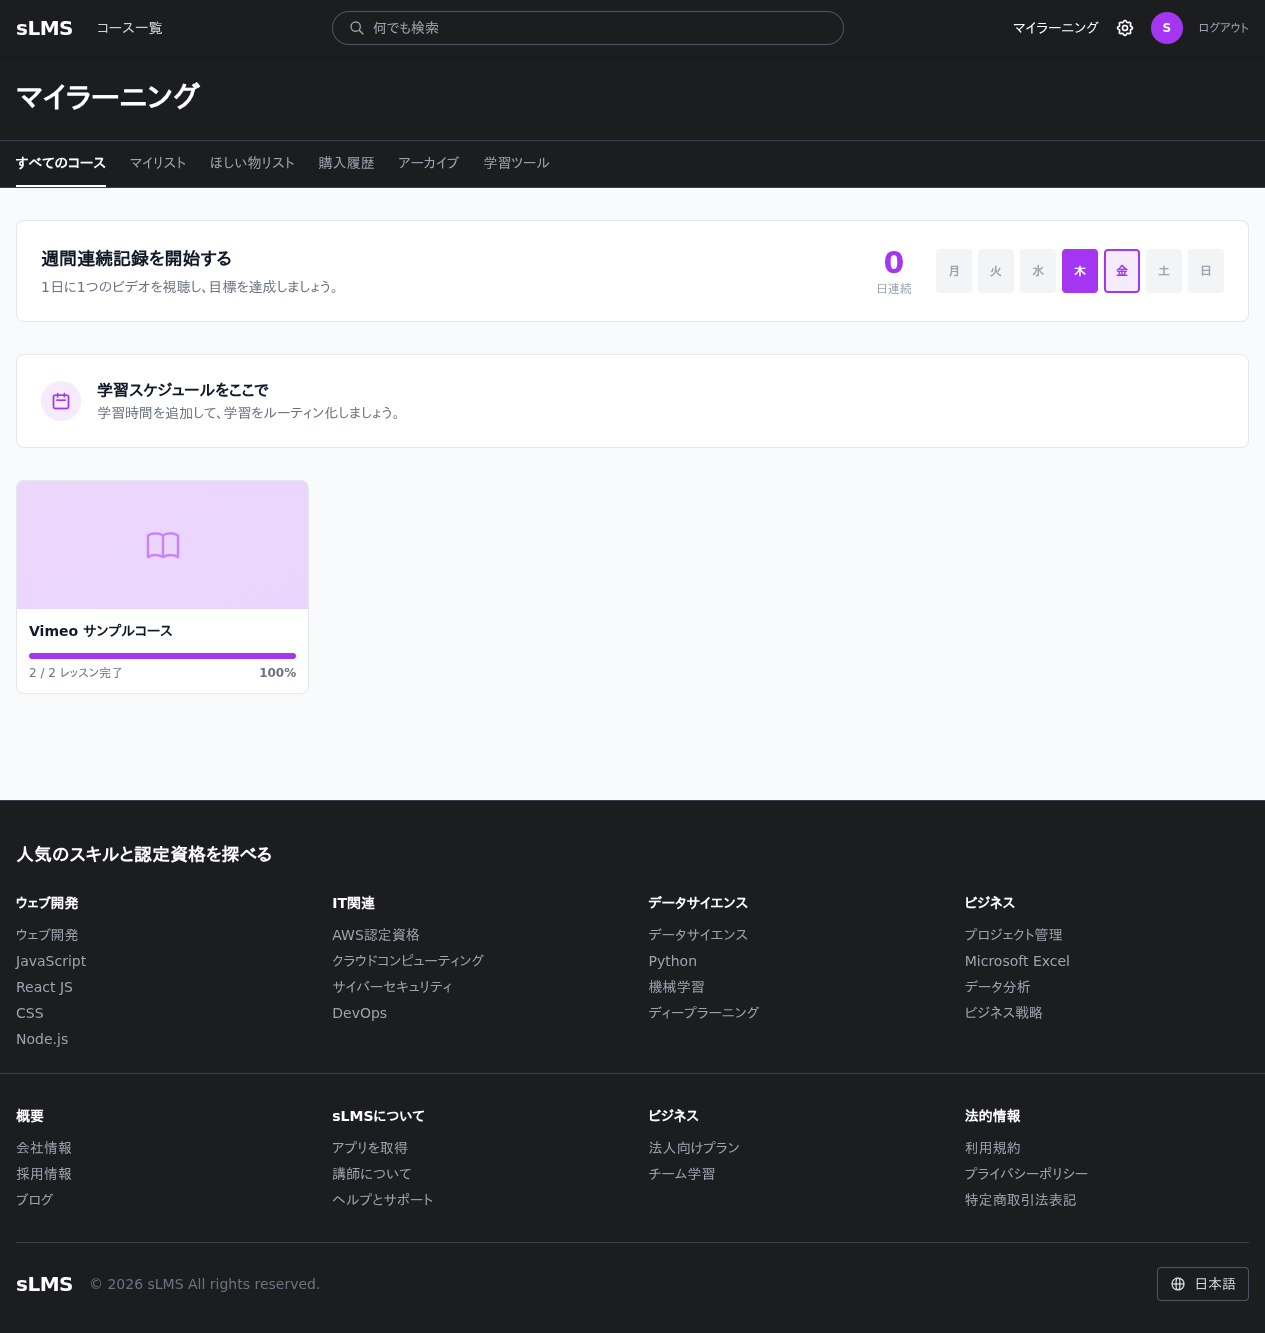Switch to the 購入履歴 tab
The image size is (1265, 1333).
pyautogui.click(x=346, y=163)
